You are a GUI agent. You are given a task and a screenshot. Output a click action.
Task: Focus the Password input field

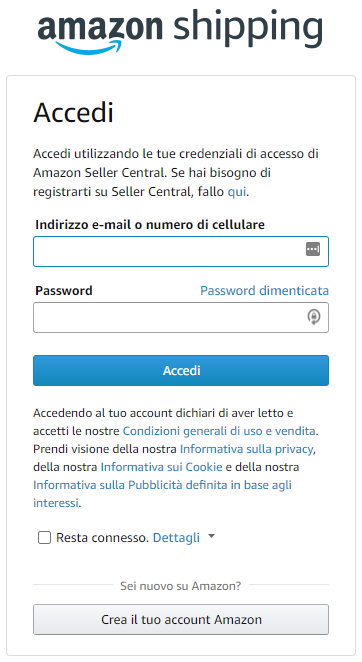pyautogui.click(x=181, y=317)
